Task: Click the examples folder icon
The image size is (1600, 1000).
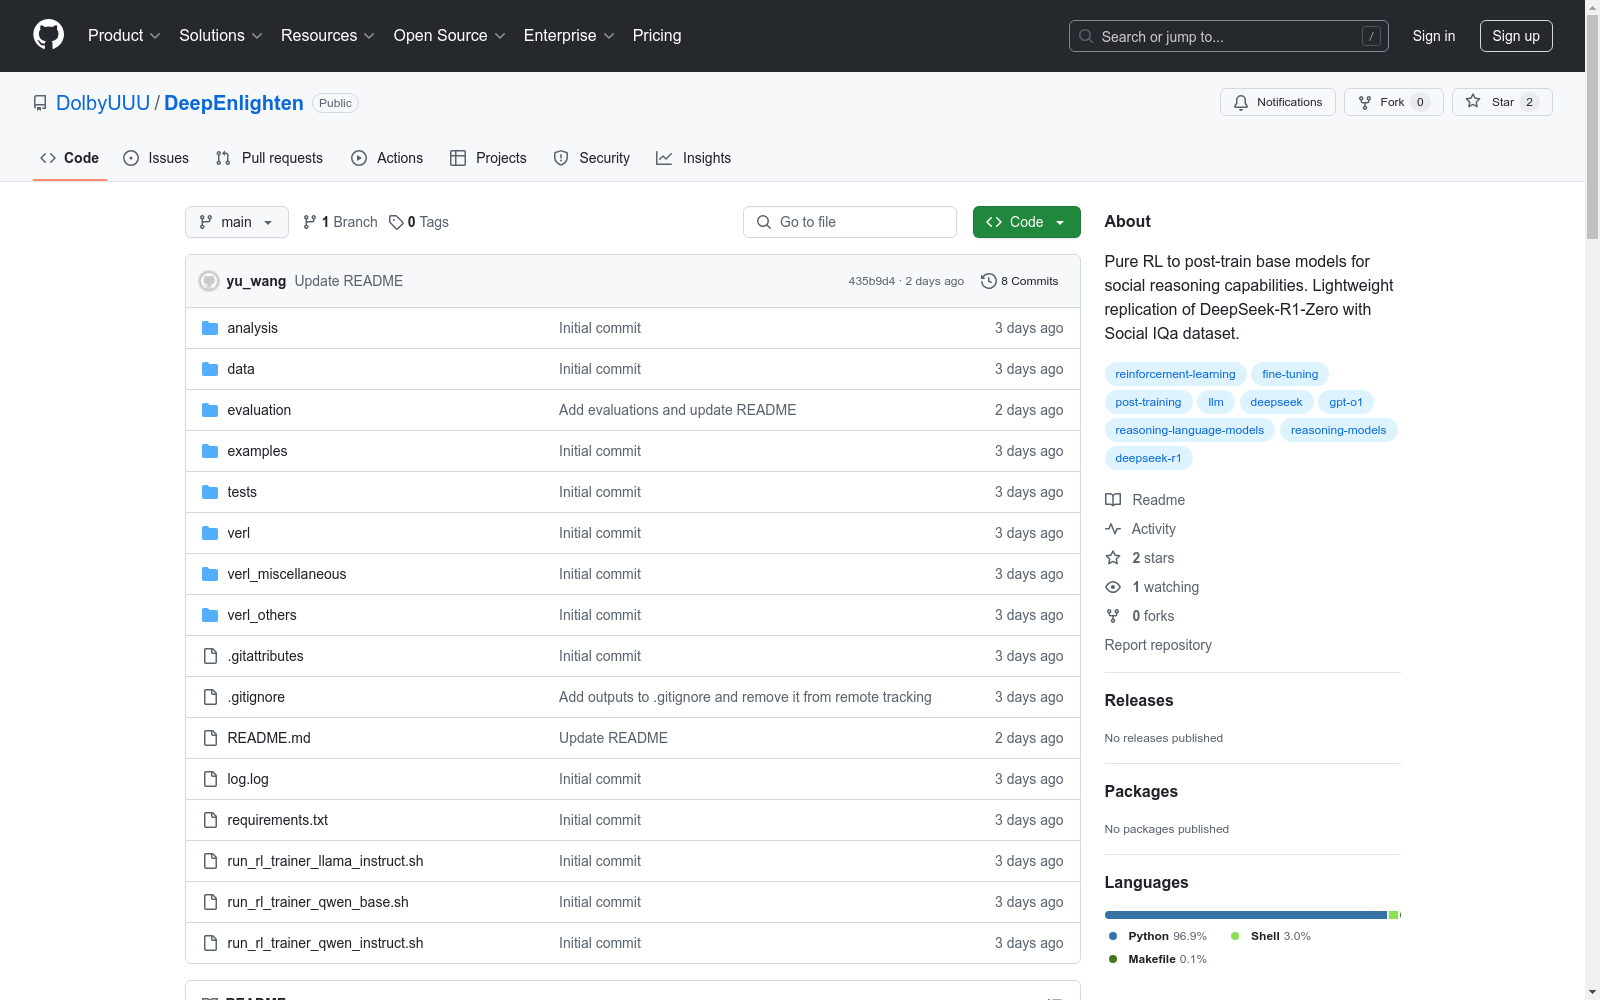Action: (210, 451)
